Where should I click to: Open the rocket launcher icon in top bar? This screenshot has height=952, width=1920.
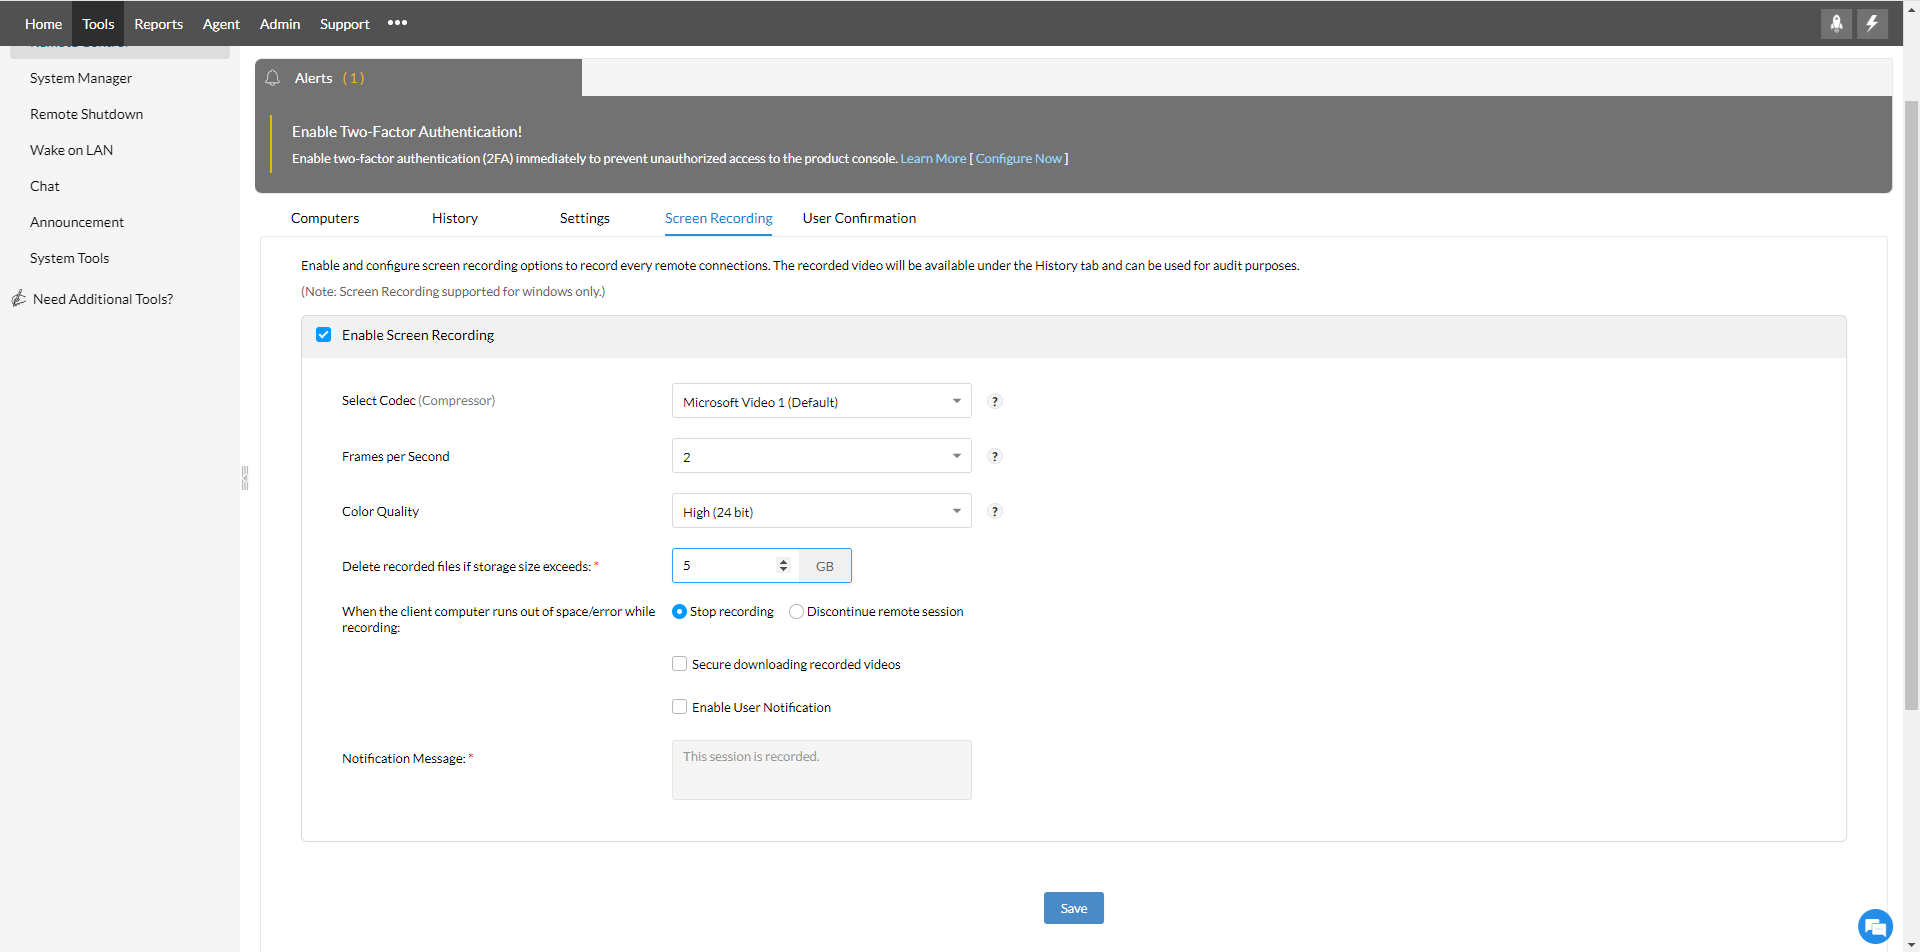pyautogui.click(x=1836, y=24)
